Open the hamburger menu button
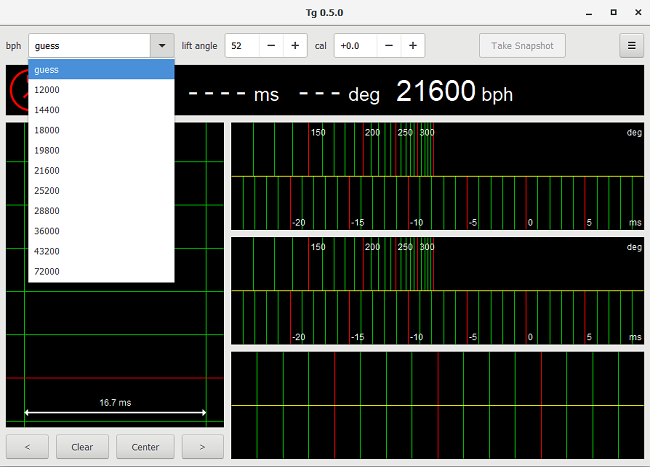Image resolution: width=650 pixels, height=467 pixels. pos(630,46)
